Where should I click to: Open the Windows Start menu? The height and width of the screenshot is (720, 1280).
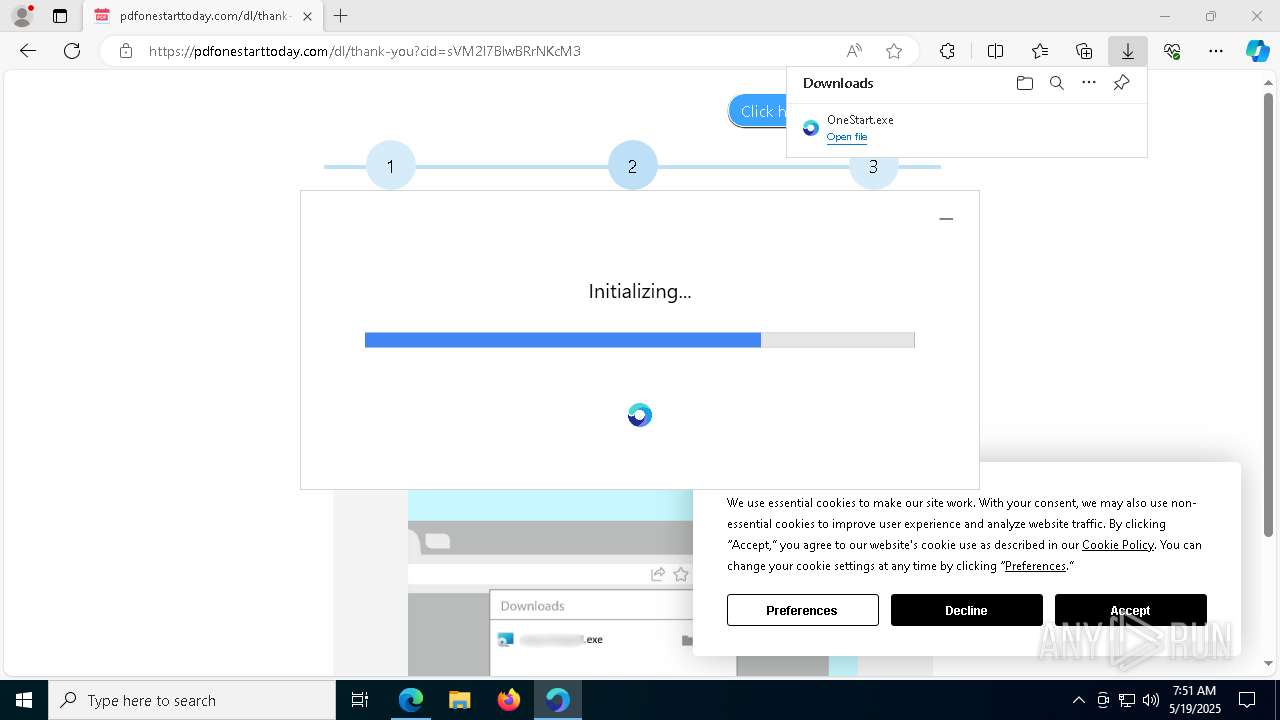[x=24, y=700]
